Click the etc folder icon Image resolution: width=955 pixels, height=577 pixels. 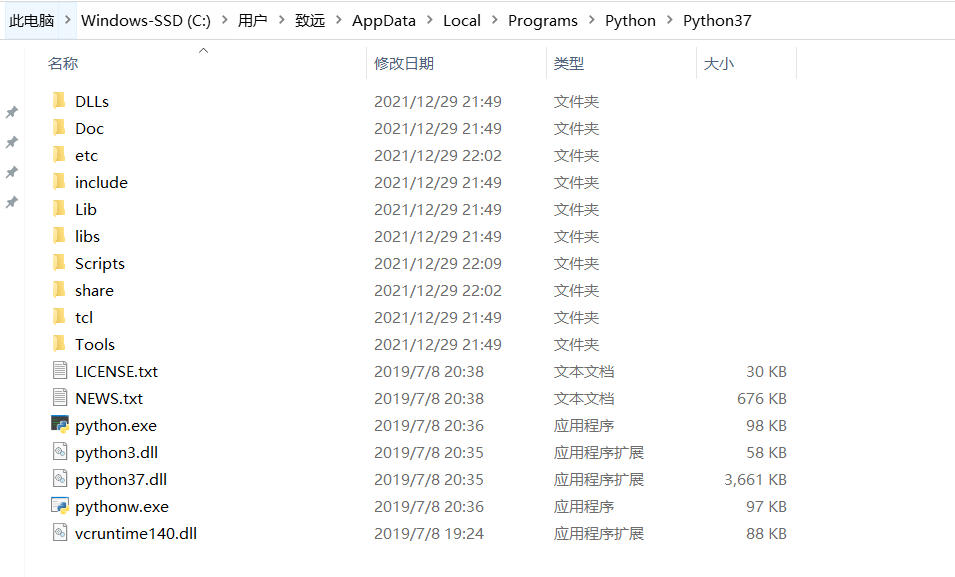coord(59,155)
